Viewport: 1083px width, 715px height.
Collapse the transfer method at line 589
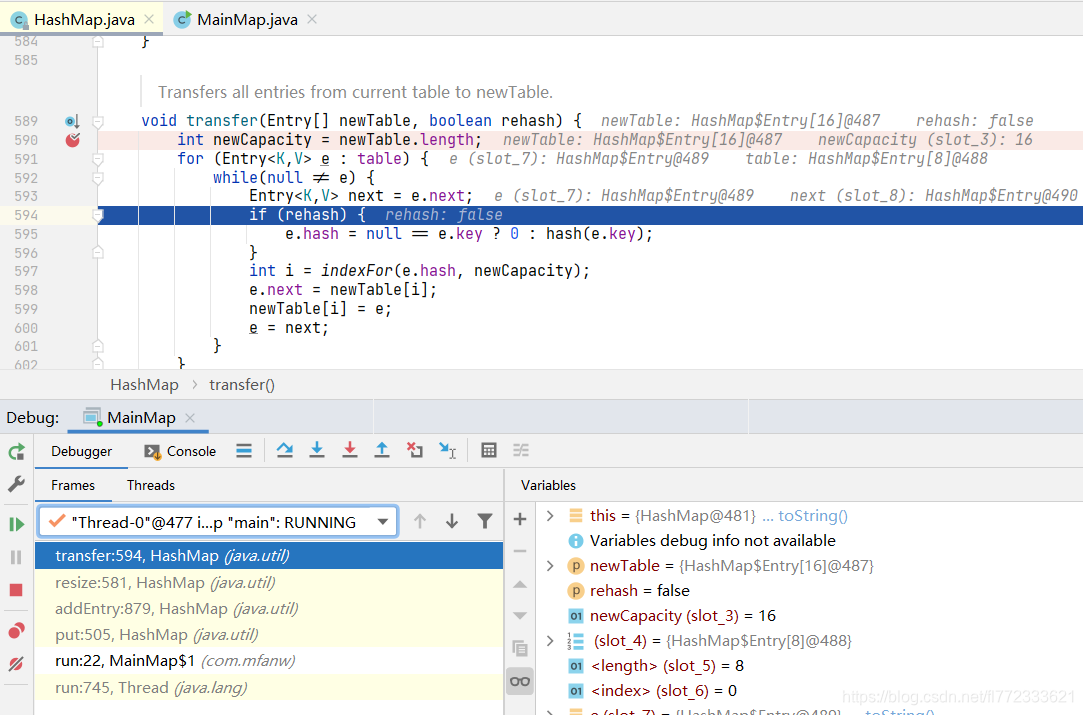tap(98, 122)
